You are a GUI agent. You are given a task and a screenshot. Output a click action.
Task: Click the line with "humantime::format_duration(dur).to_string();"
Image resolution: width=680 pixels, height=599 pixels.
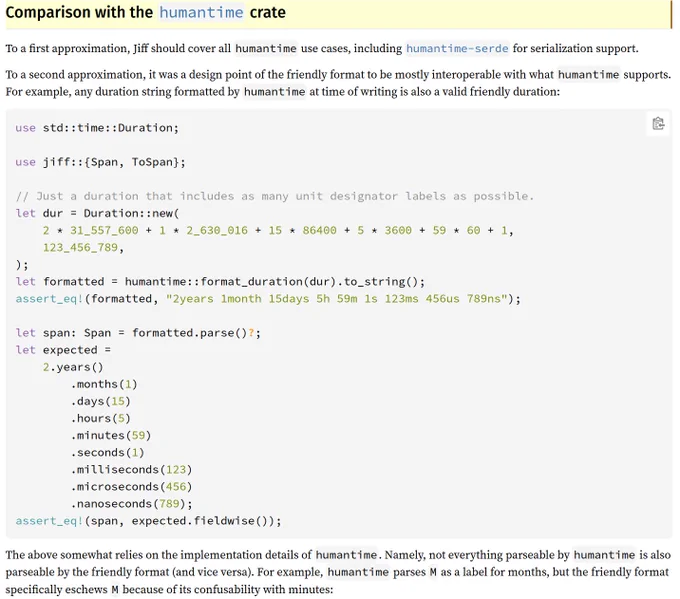pyautogui.click(x=220, y=281)
